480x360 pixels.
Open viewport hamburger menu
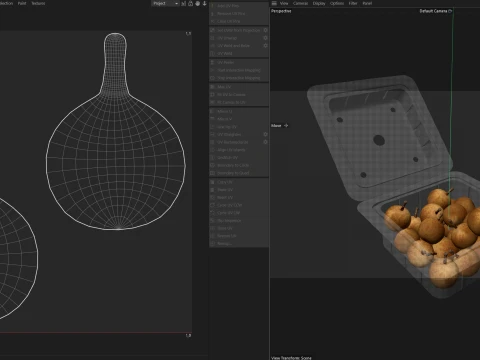pyautogui.click(x=274, y=3)
